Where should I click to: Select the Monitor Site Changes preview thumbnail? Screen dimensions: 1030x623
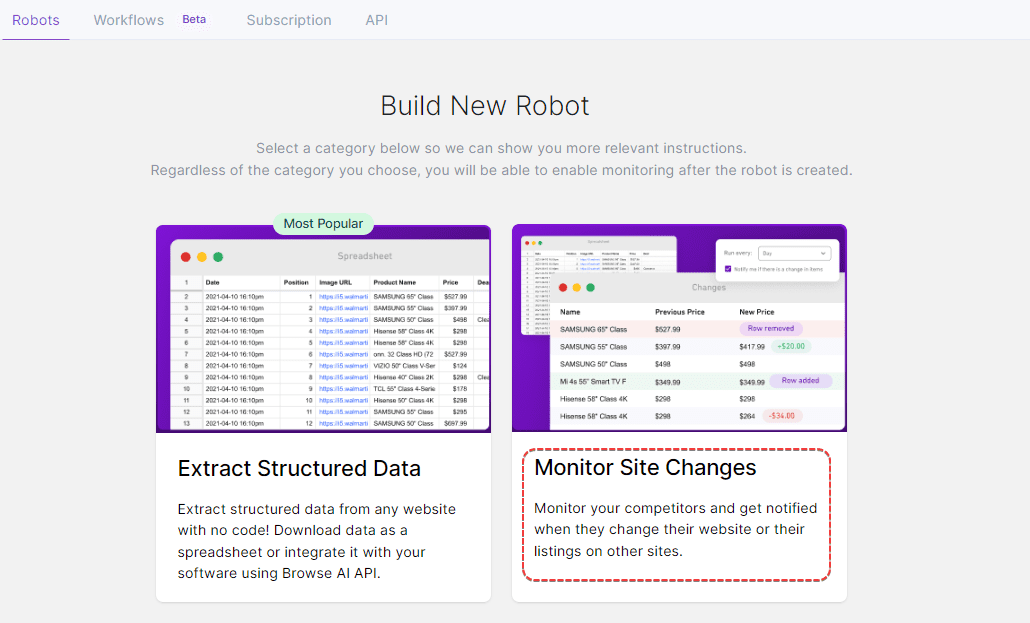point(679,328)
